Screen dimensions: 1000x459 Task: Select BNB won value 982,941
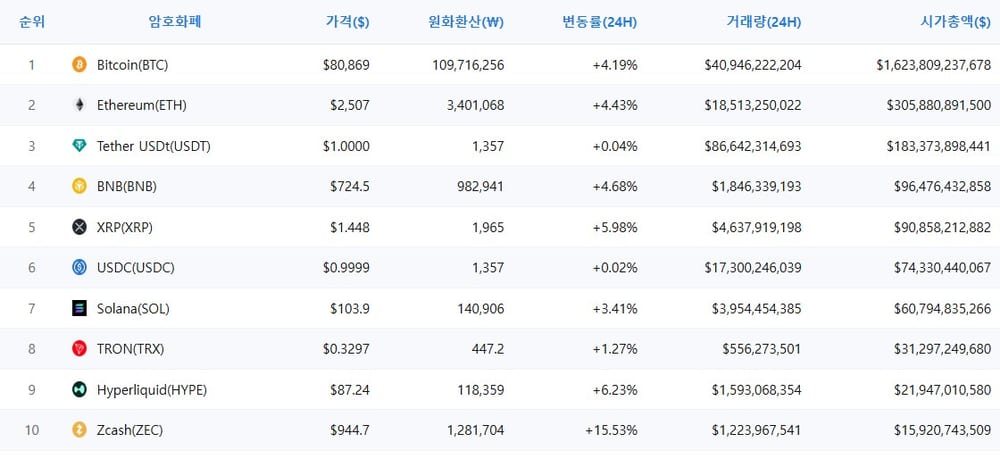[481, 187]
